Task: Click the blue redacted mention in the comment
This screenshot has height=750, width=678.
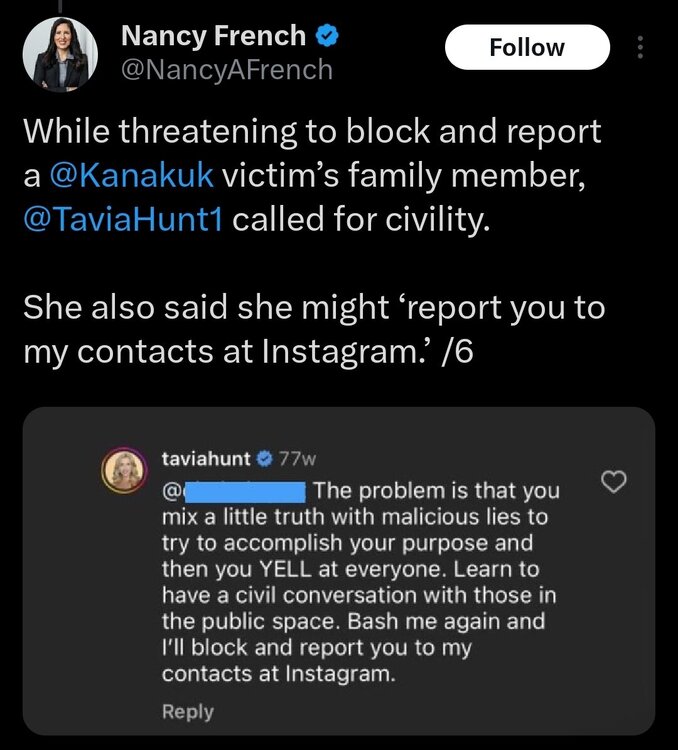Action: 245,492
